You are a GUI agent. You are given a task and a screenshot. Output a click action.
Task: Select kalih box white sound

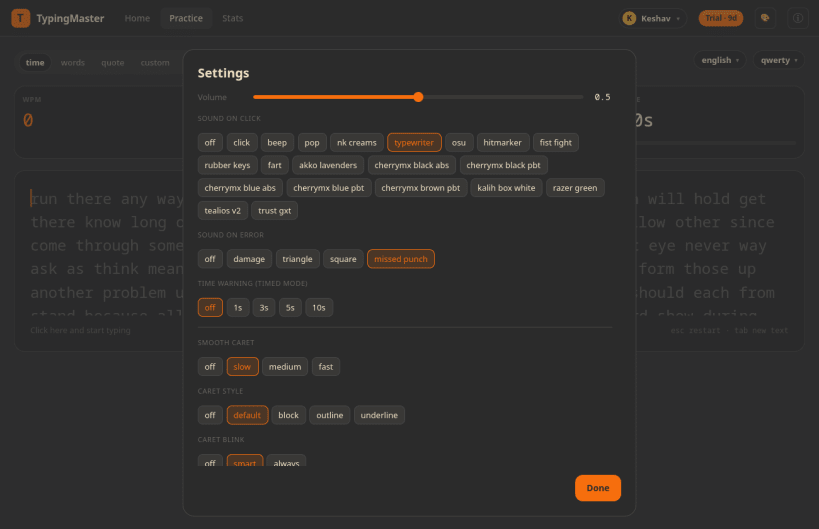[x=506, y=188]
